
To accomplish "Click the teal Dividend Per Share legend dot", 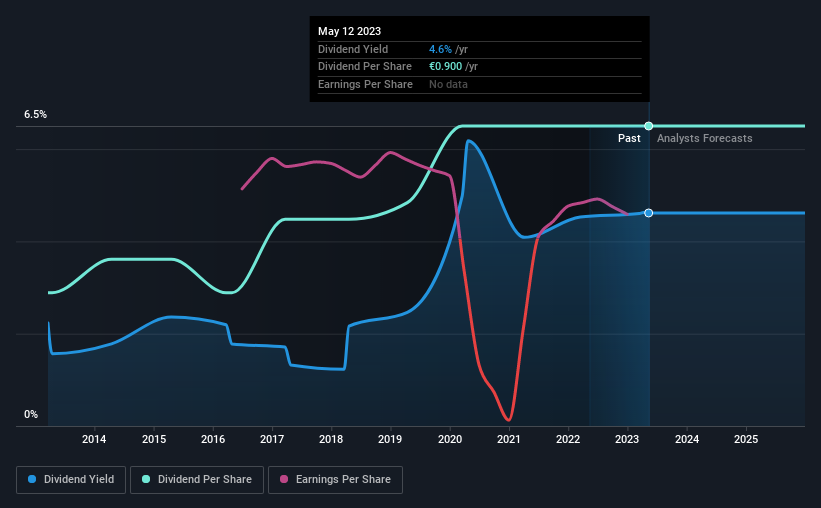I will (x=146, y=479).
